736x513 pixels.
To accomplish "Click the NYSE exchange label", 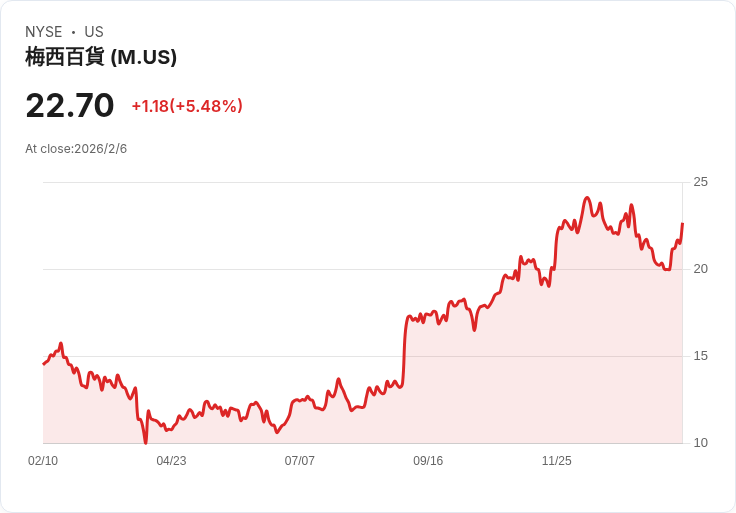I will 44,32.
